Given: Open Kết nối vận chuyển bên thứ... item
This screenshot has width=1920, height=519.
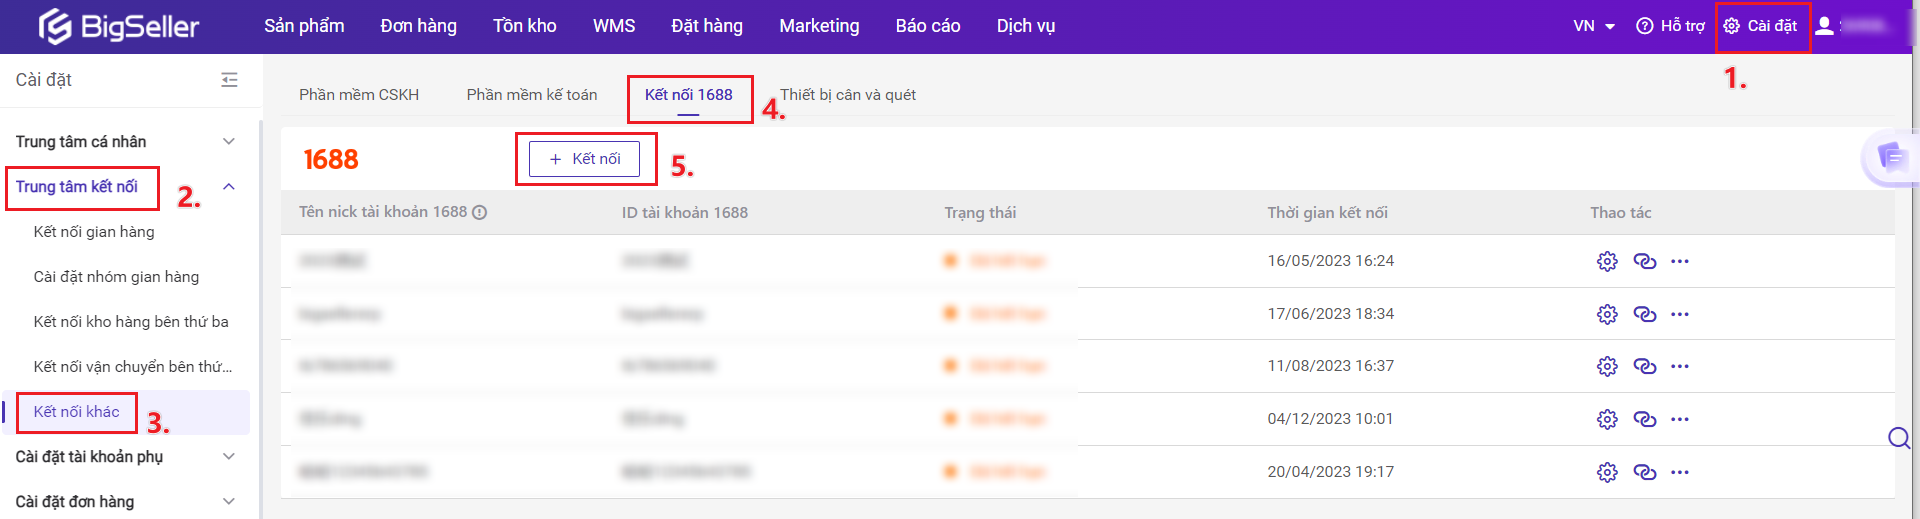Looking at the screenshot, I should 133,367.
